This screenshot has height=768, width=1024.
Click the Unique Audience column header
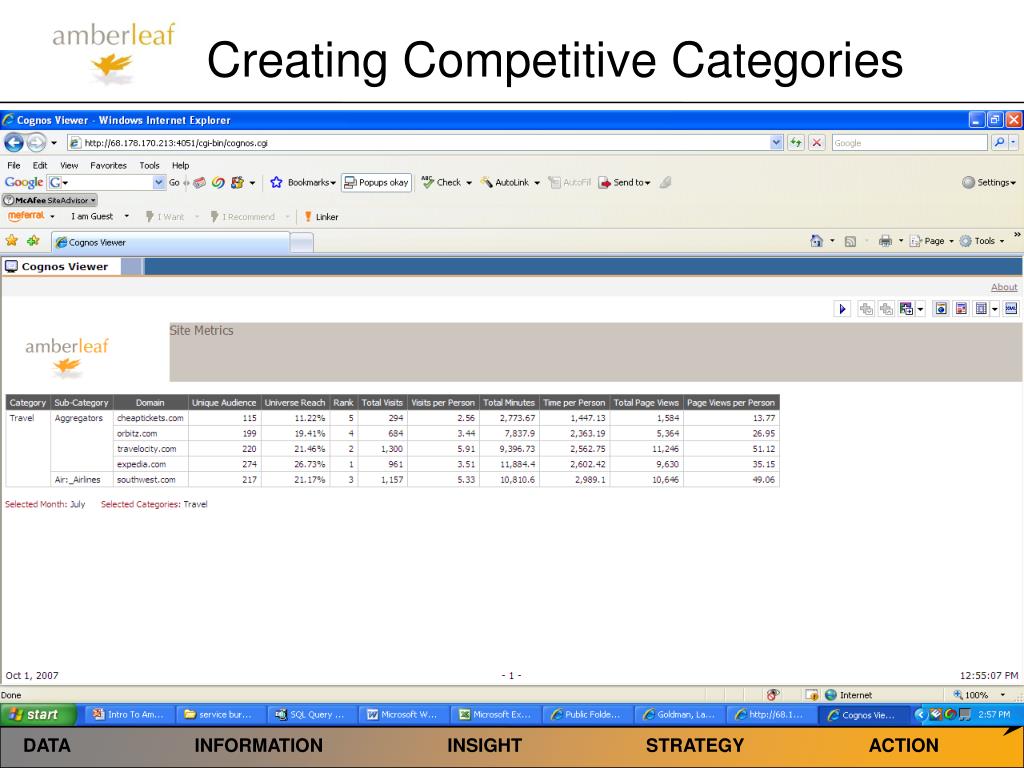224,402
